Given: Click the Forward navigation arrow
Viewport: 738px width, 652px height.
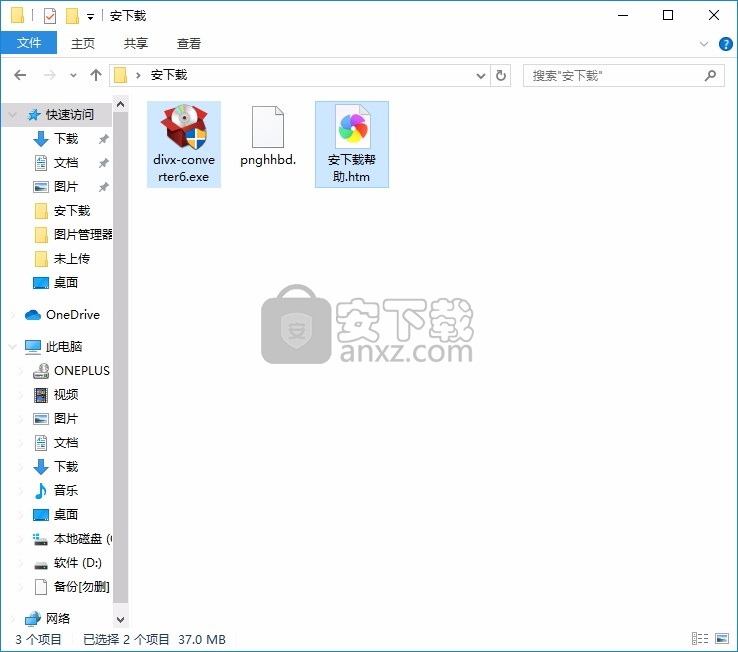Looking at the screenshot, I should [49, 75].
